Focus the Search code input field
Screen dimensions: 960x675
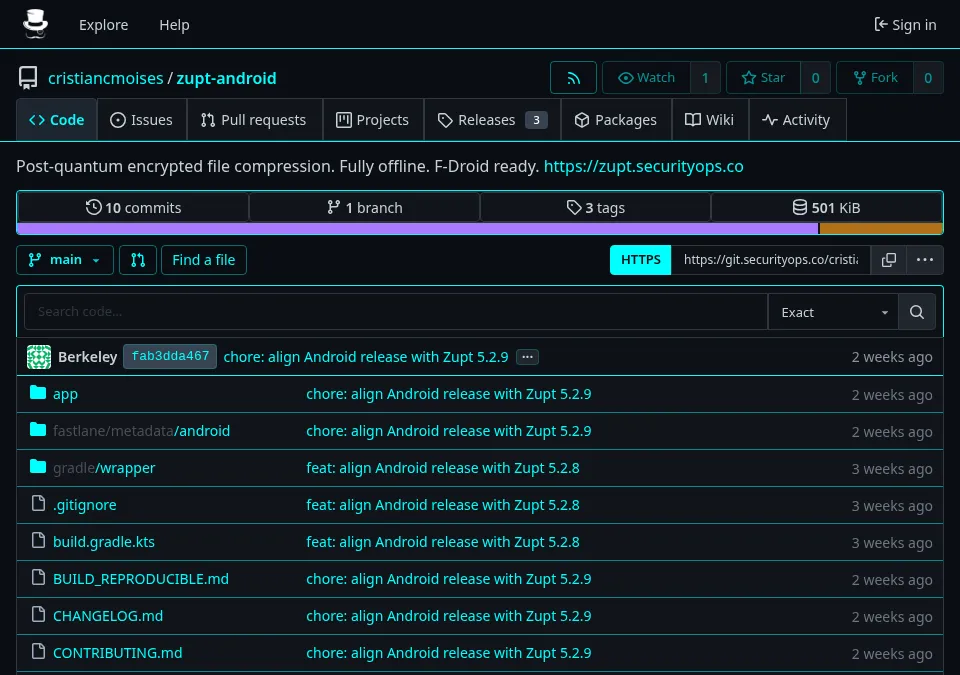(x=396, y=312)
